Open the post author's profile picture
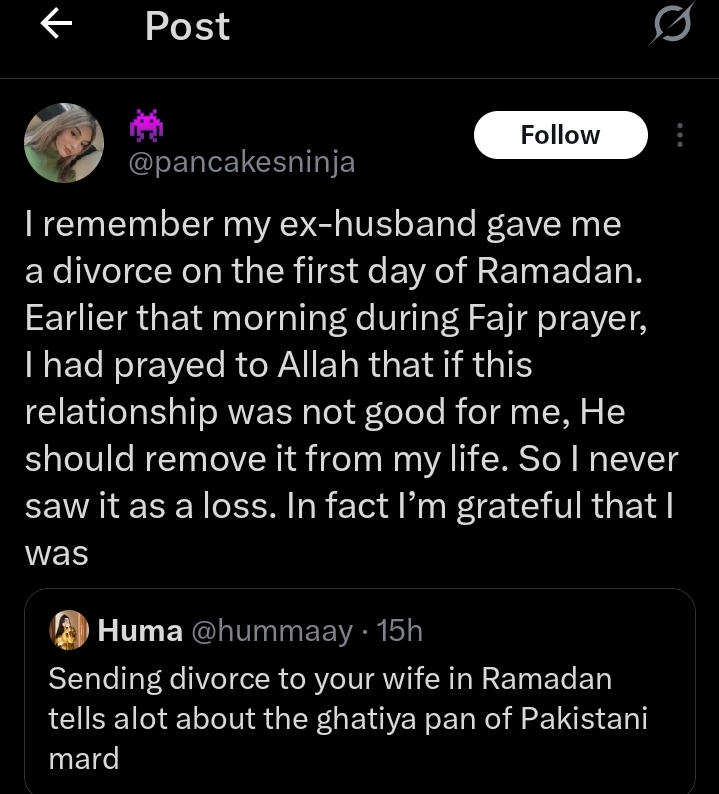The height and width of the screenshot is (794, 719). coord(64,143)
